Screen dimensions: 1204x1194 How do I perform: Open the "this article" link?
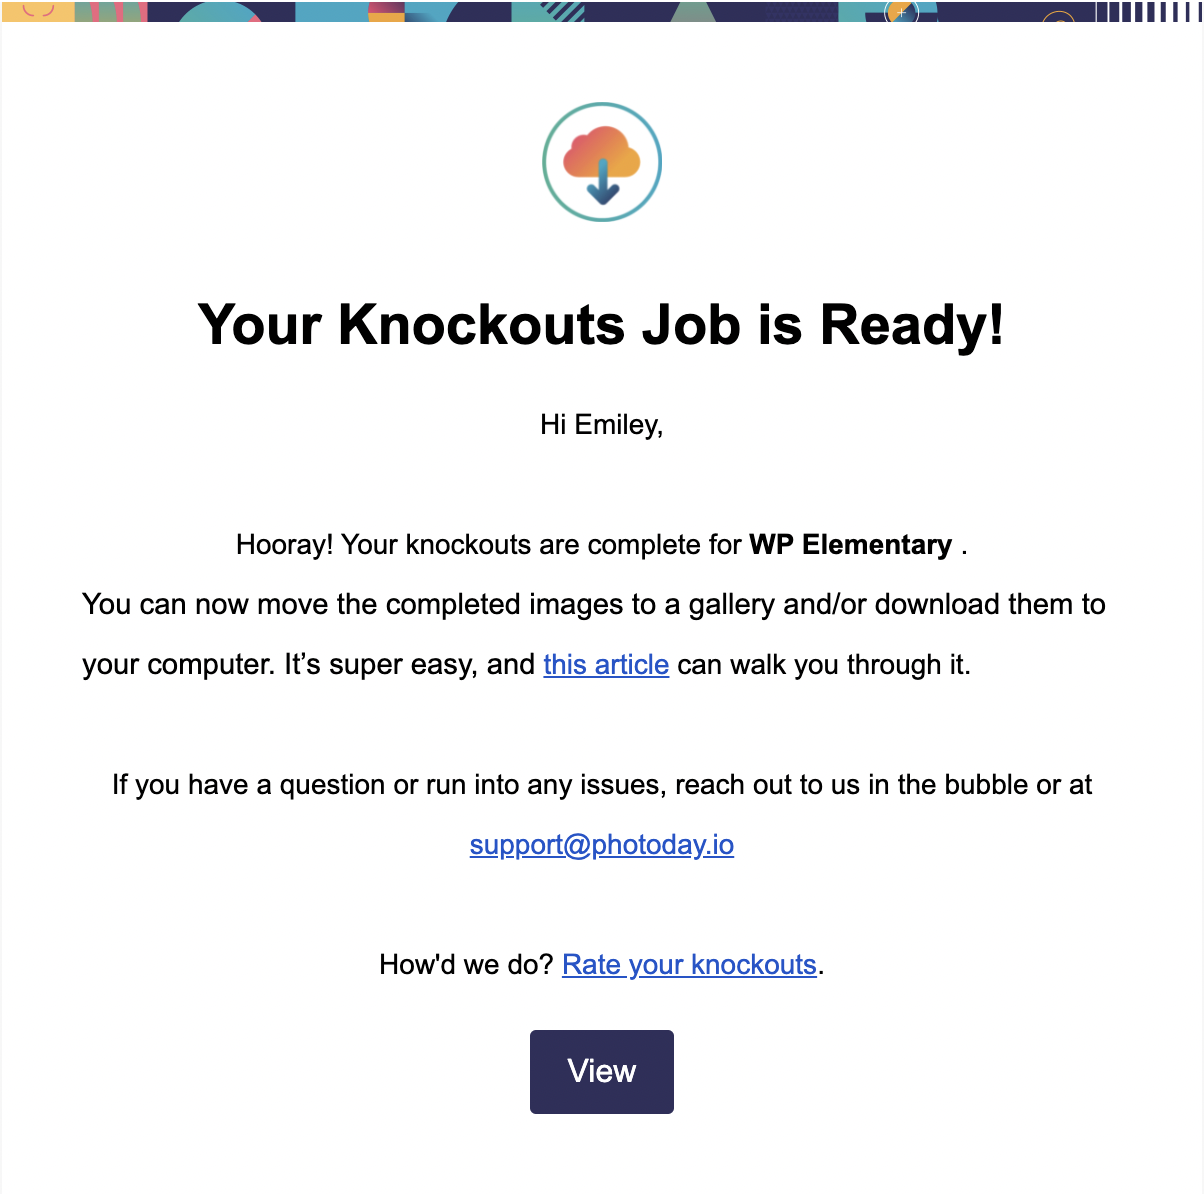click(x=606, y=665)
